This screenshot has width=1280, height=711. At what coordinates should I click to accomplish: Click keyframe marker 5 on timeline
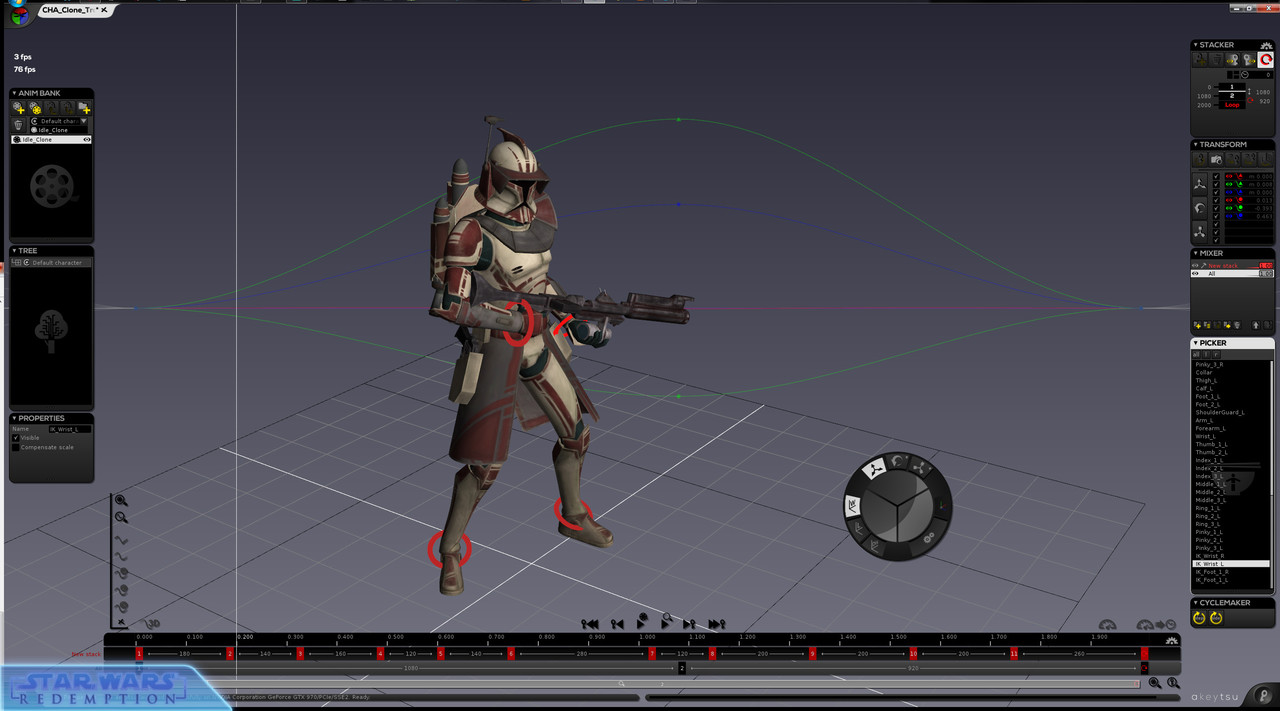click(440, 653)
